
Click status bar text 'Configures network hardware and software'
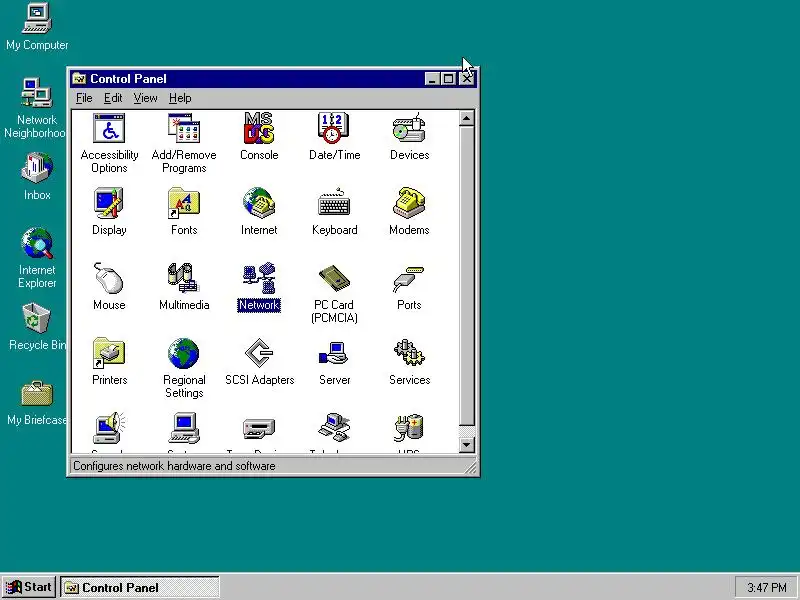(174, 466)
